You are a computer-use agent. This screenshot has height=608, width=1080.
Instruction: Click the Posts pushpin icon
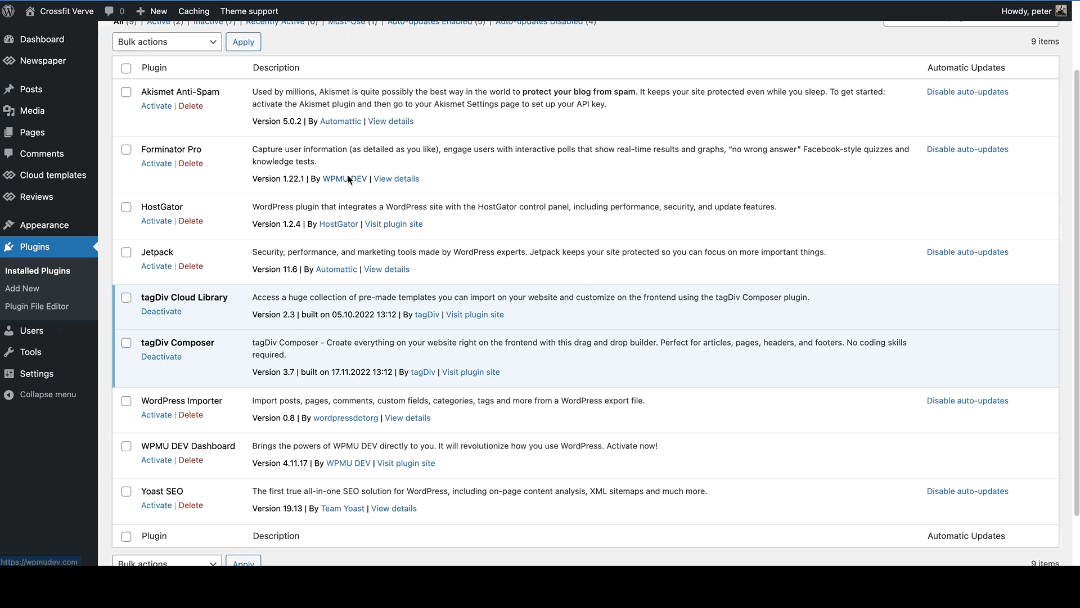pos(9,89)
